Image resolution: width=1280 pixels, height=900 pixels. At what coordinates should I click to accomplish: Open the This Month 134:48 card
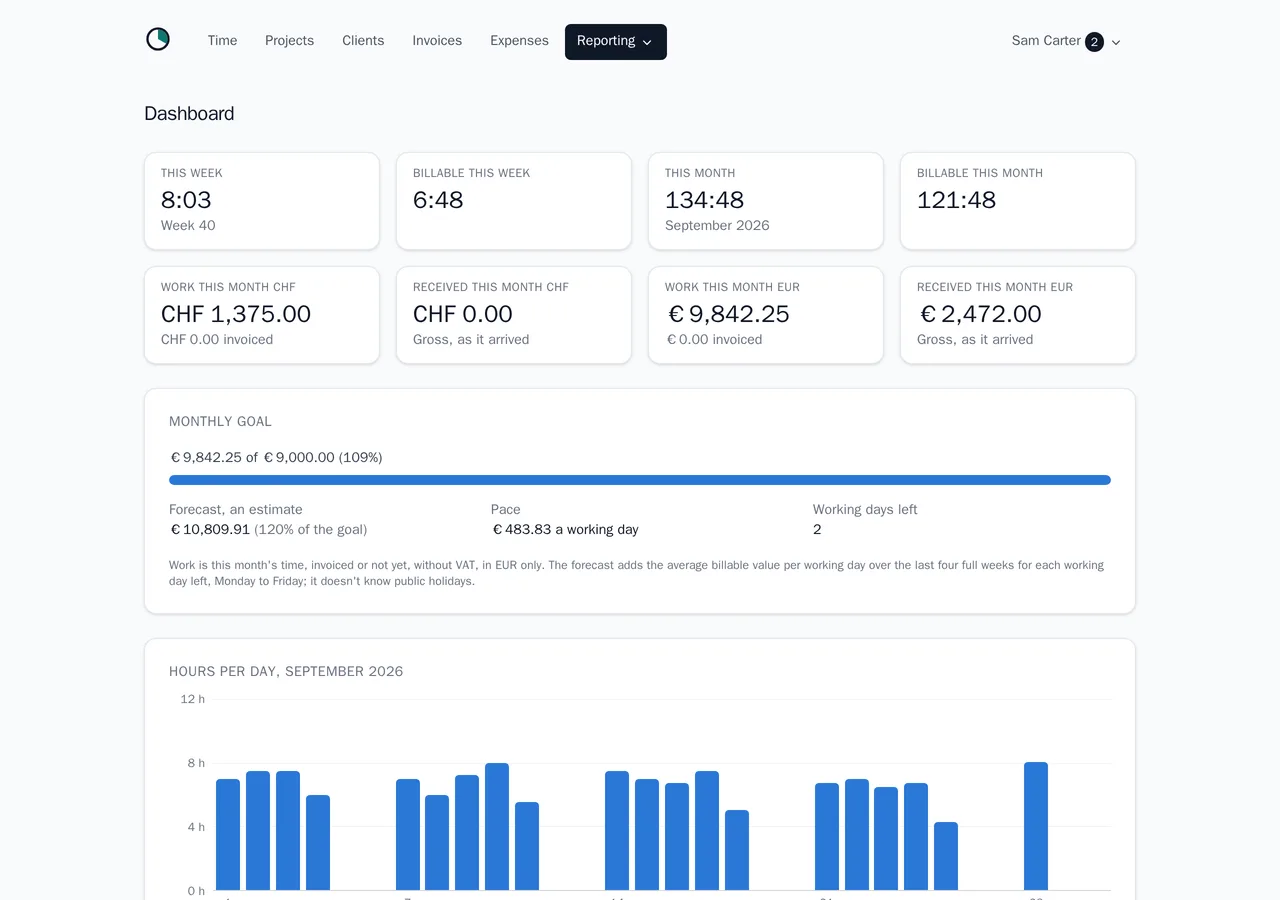click(x=766, y=201)
